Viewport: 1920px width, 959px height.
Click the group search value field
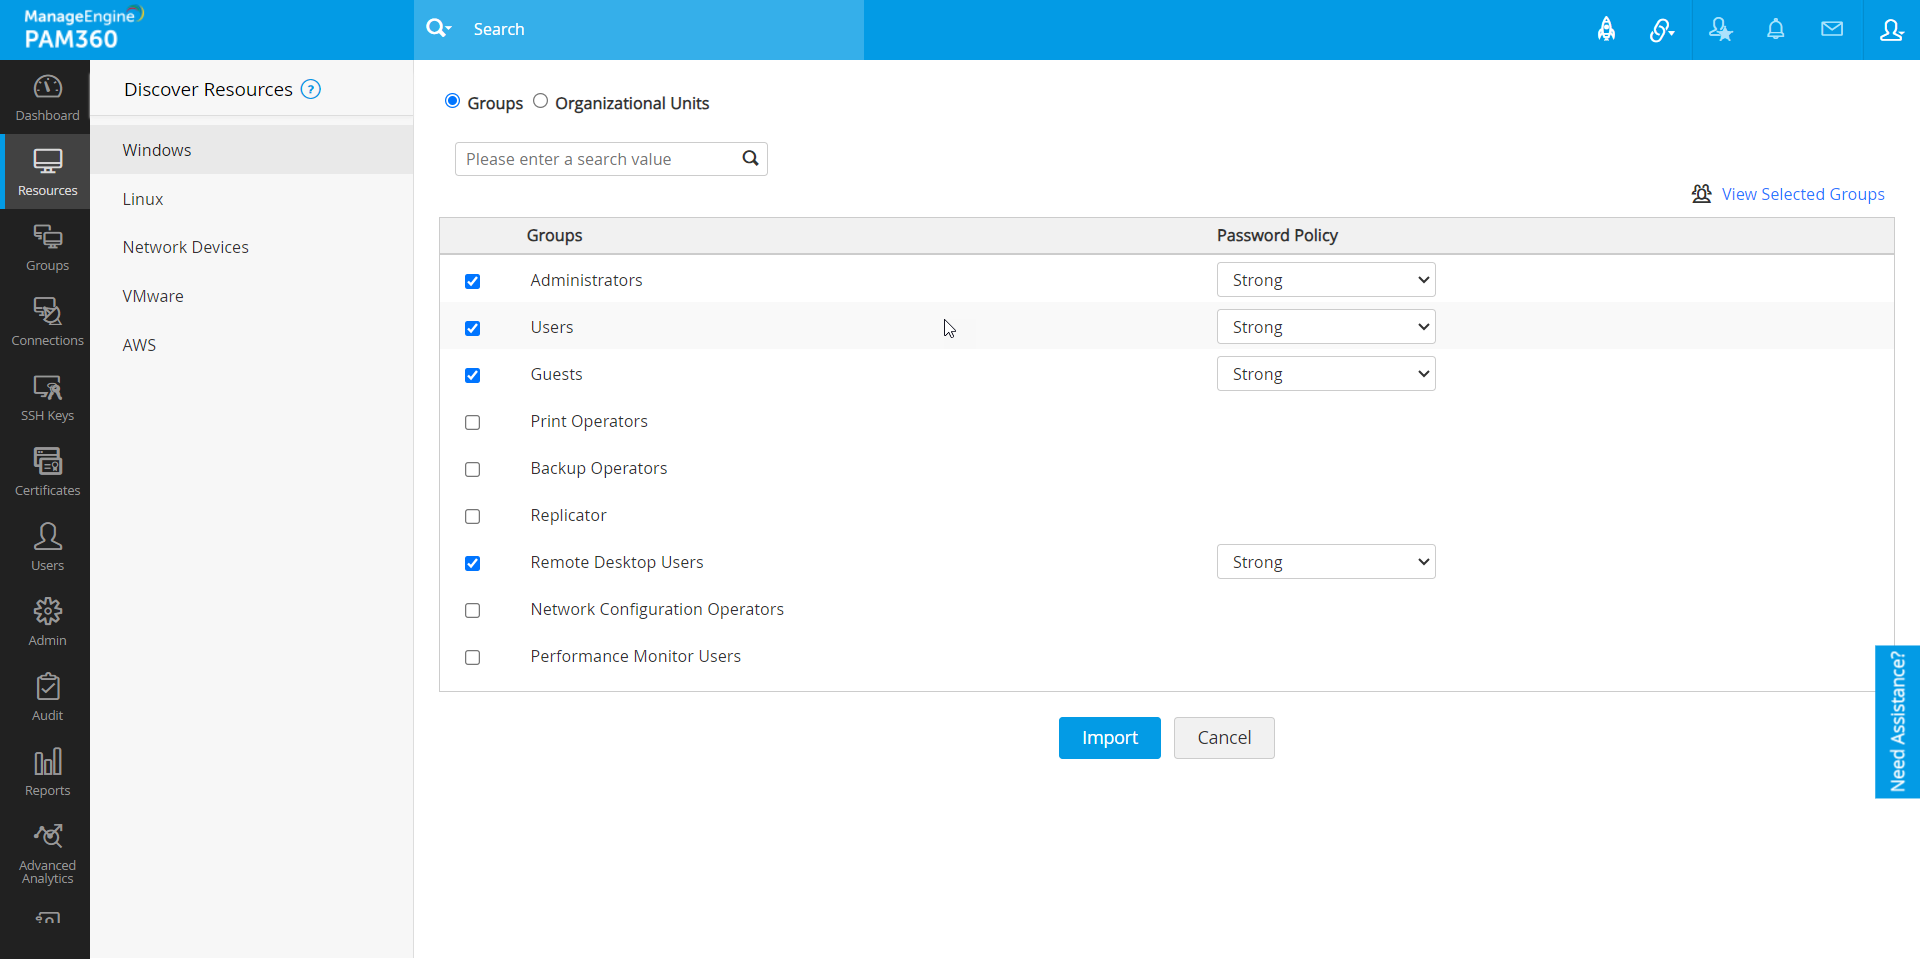(x=598, y=159)
